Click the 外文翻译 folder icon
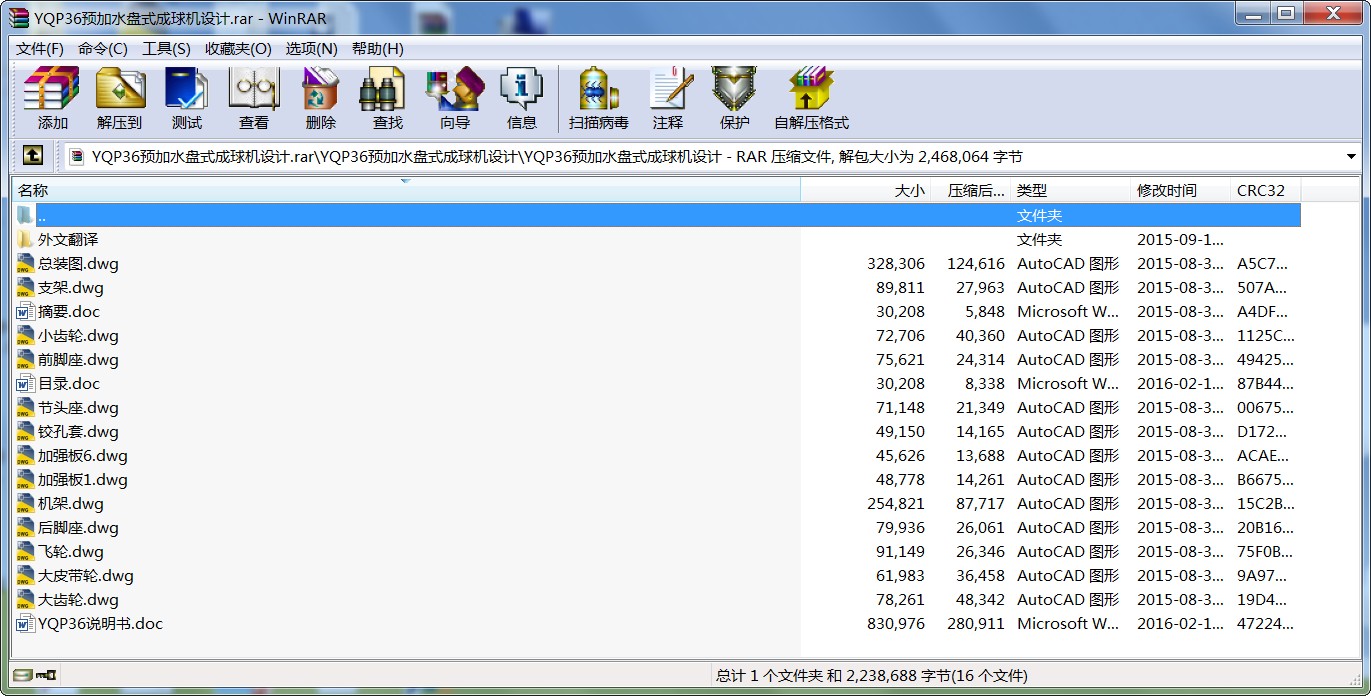Viewport: 1371px width, 696px height. pos(26,240)
